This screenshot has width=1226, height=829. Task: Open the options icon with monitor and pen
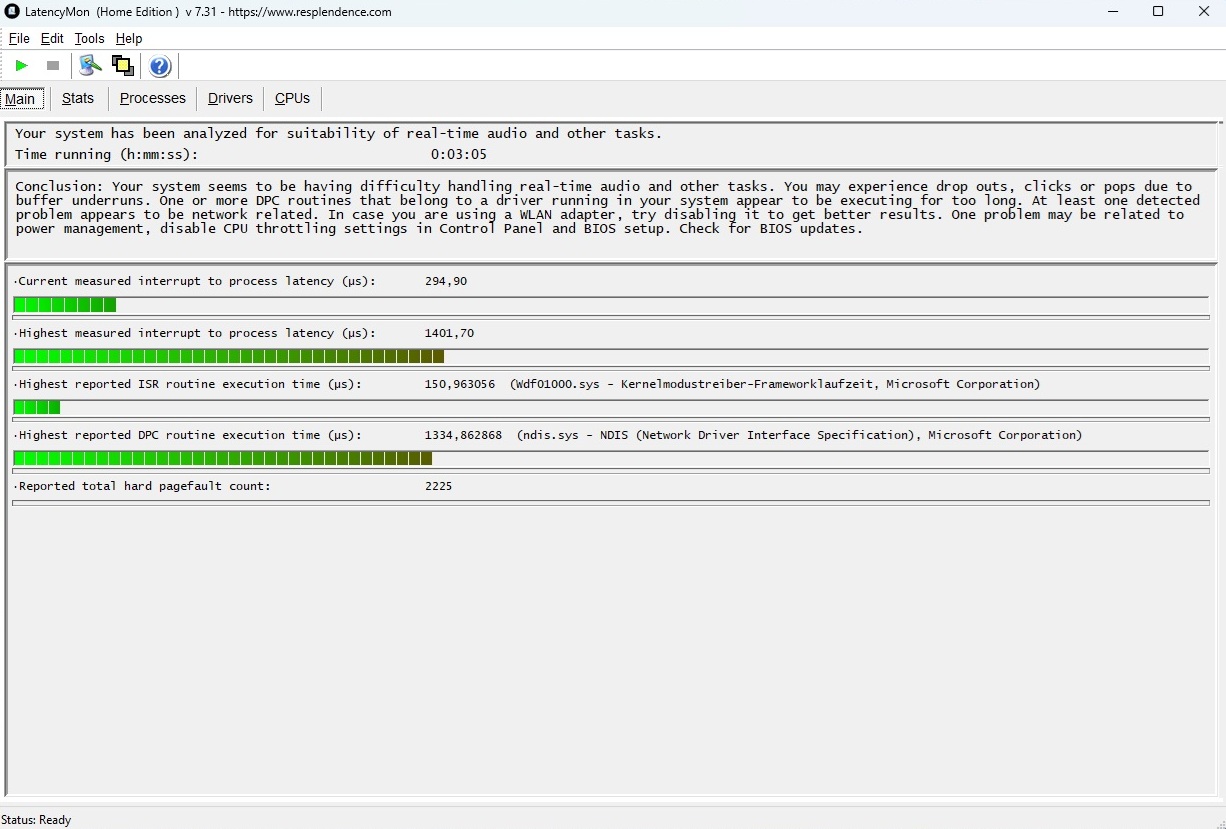[91, 66]
